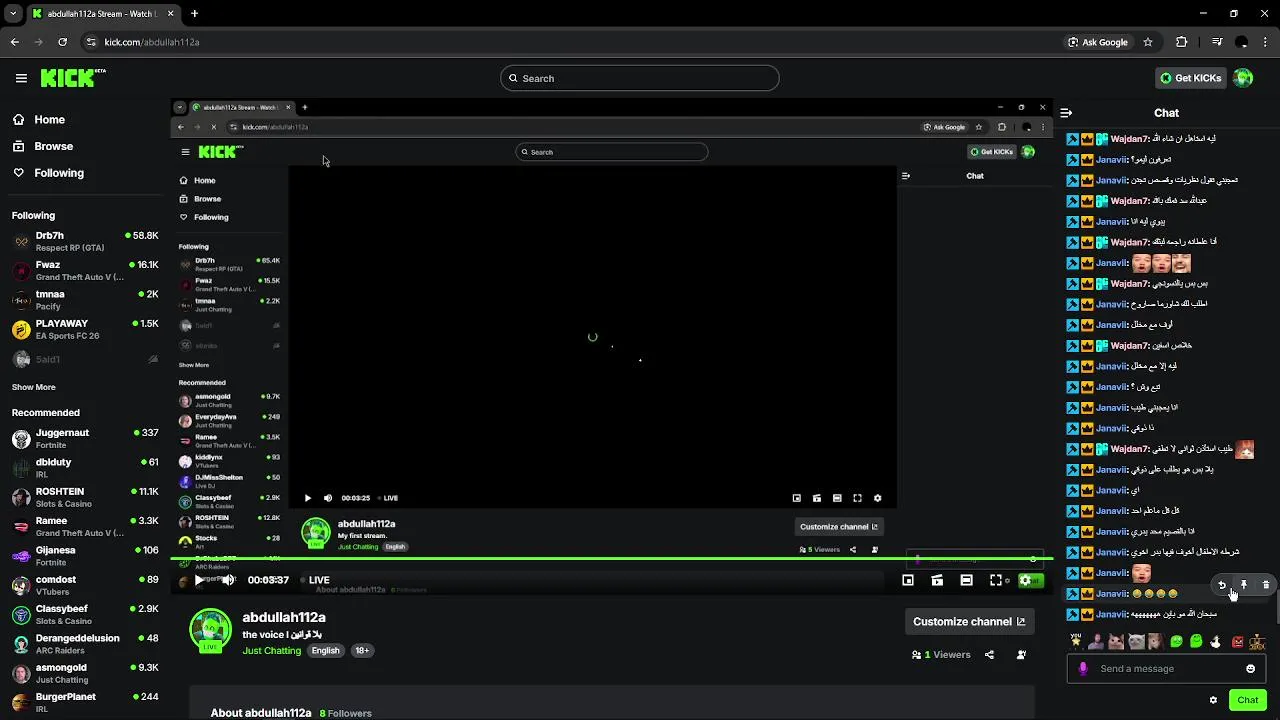Open chat settings gear beside Chat button

(1213, 700)
